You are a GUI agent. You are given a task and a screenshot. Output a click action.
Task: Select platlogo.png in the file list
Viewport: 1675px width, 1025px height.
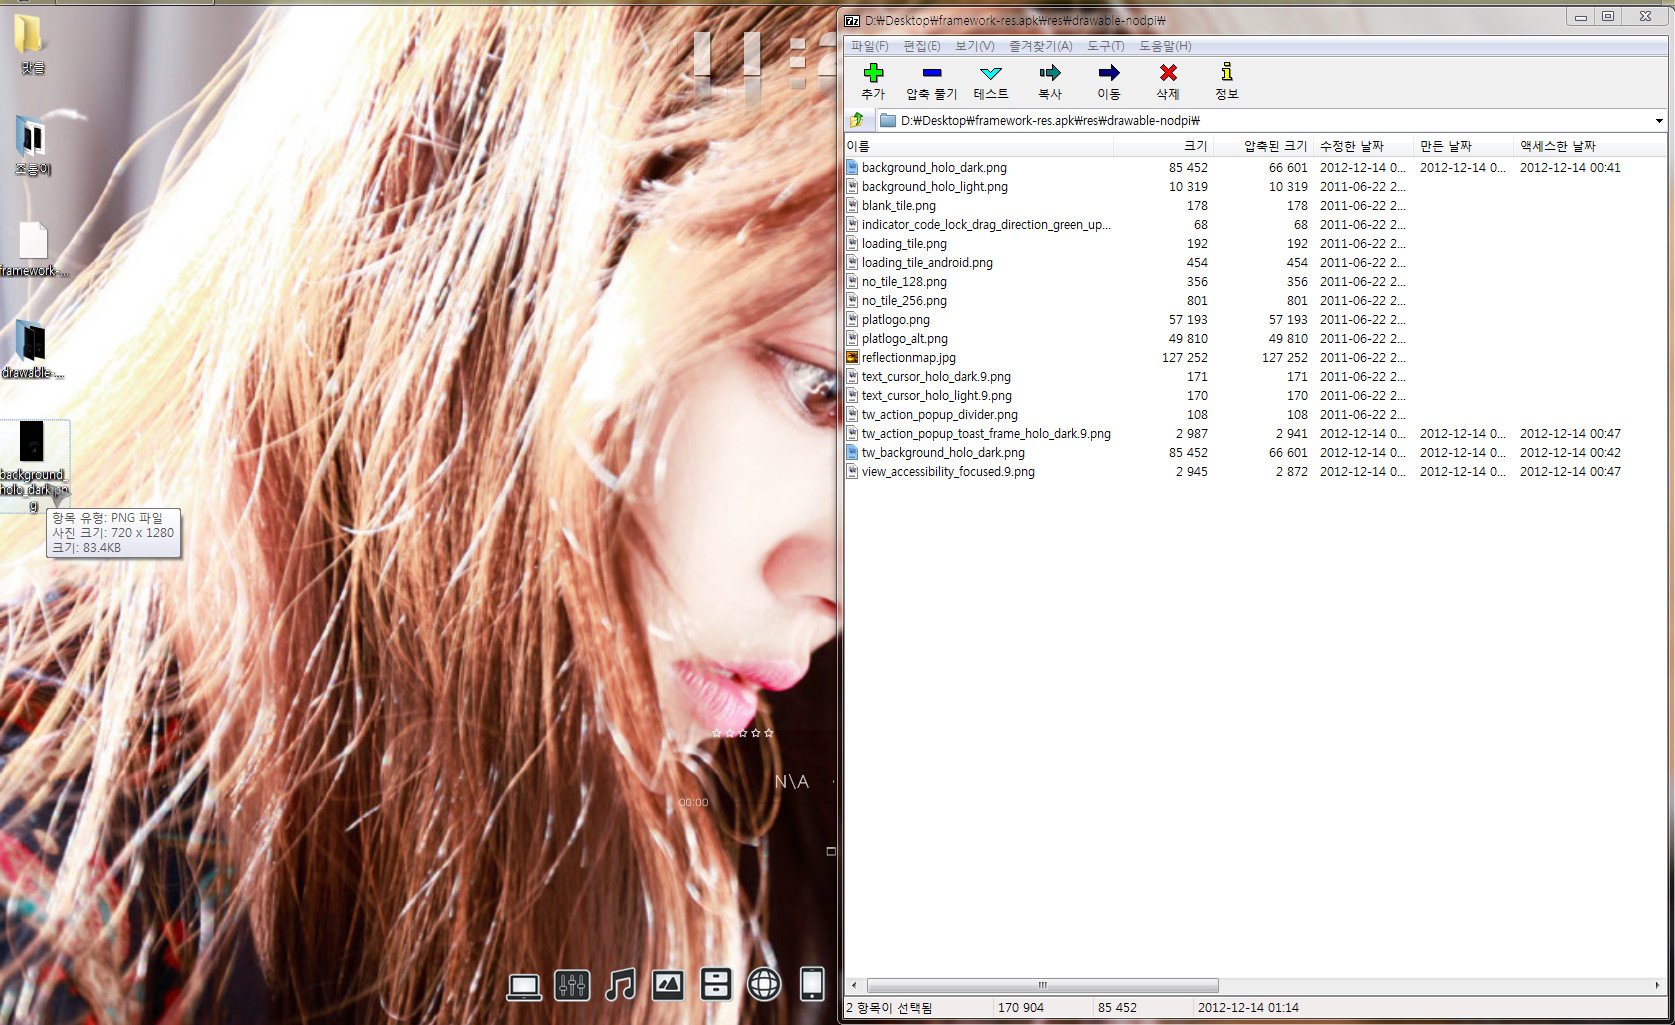point(895,320)
